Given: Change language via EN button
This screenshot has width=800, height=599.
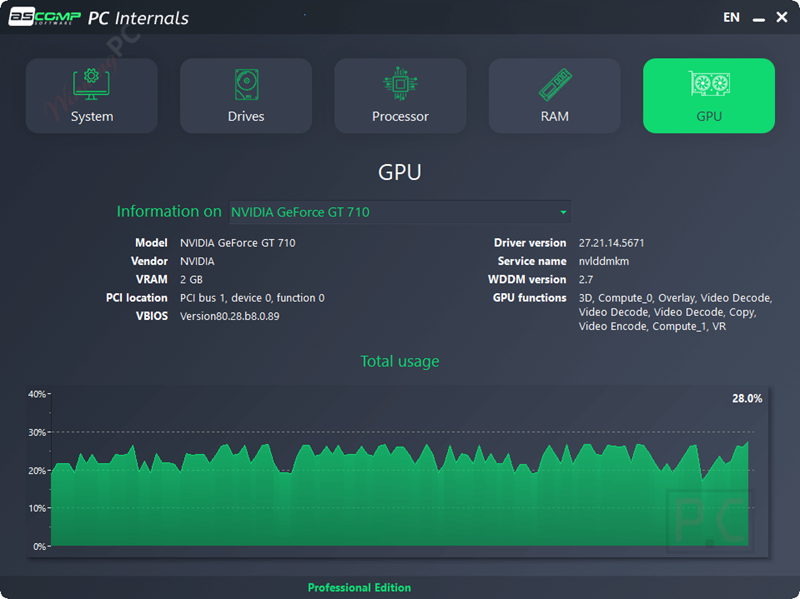Looking at the screenshot, I should tap(731, 17).
